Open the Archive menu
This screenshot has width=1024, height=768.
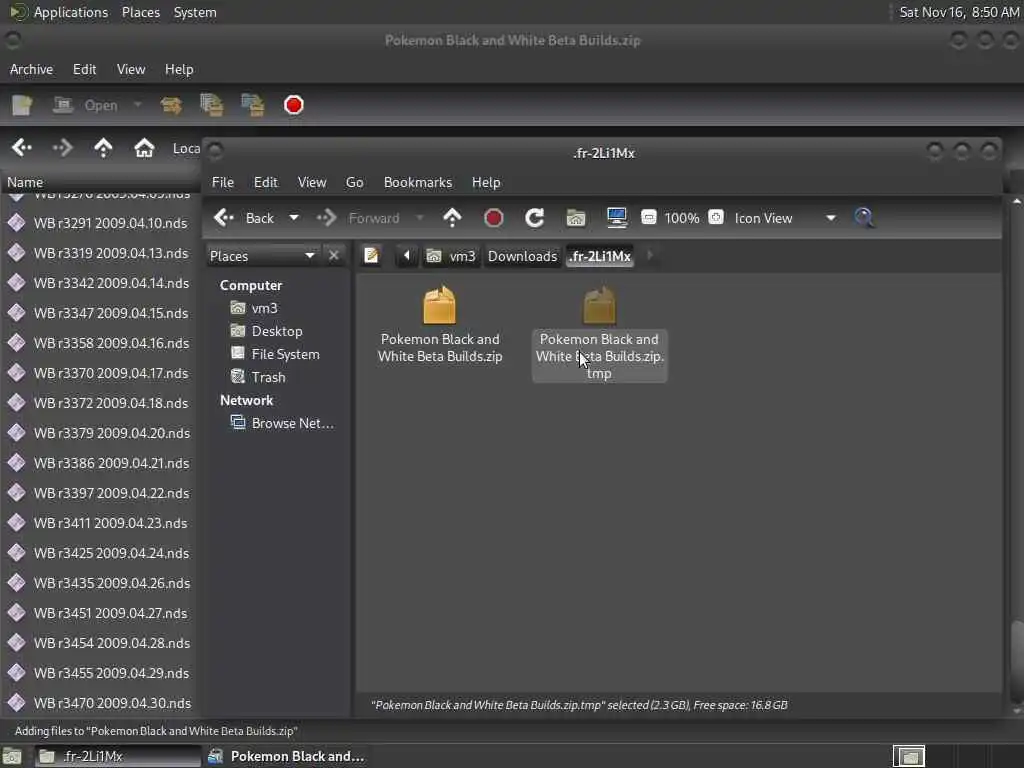tap(31, 69)
